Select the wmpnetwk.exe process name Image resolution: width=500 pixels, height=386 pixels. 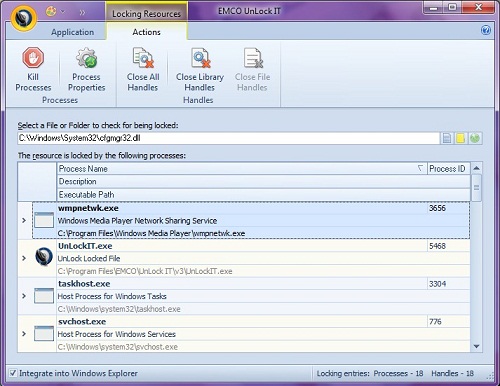(x=88, y=208)
